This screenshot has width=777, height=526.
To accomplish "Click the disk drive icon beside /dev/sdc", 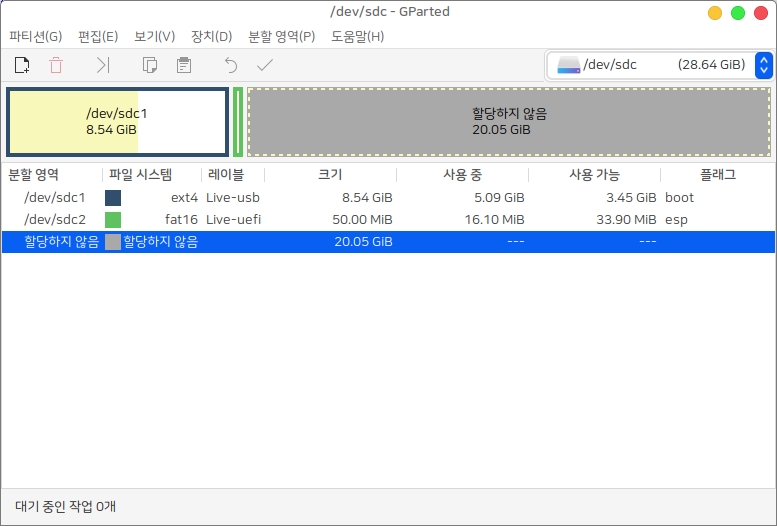I will (x=568, y=65).
